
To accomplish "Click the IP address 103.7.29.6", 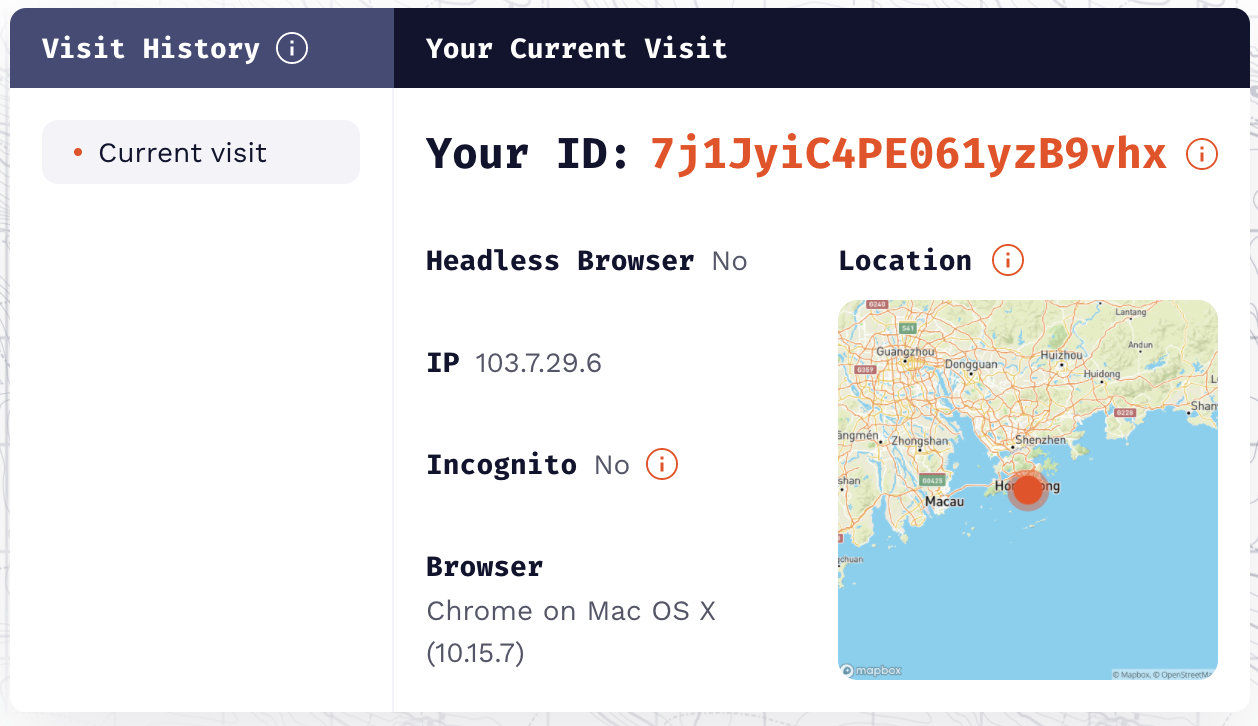I will 538,362.
